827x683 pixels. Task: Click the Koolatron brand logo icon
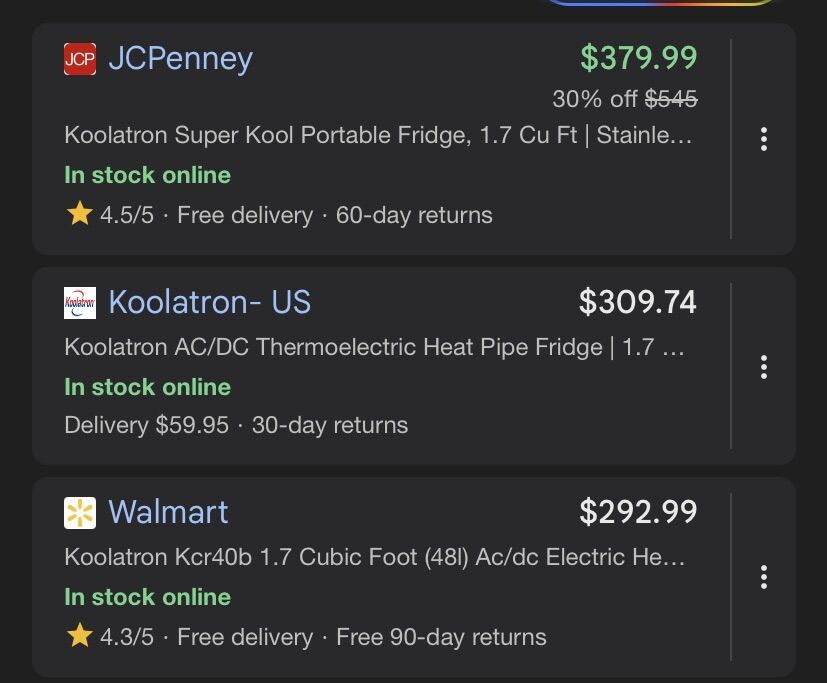pos(80,302)
